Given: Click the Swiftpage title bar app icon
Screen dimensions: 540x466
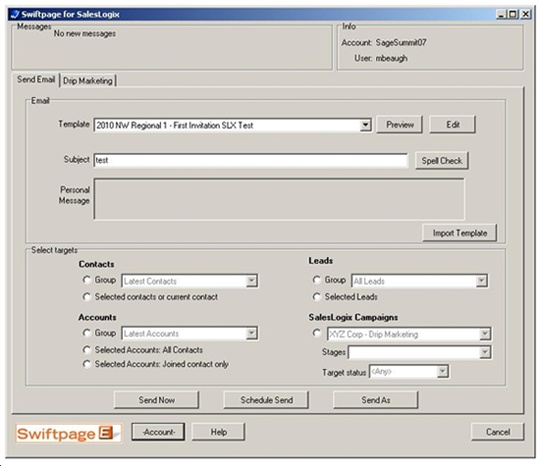Looking at the screenshot, I should click(15, 14).
